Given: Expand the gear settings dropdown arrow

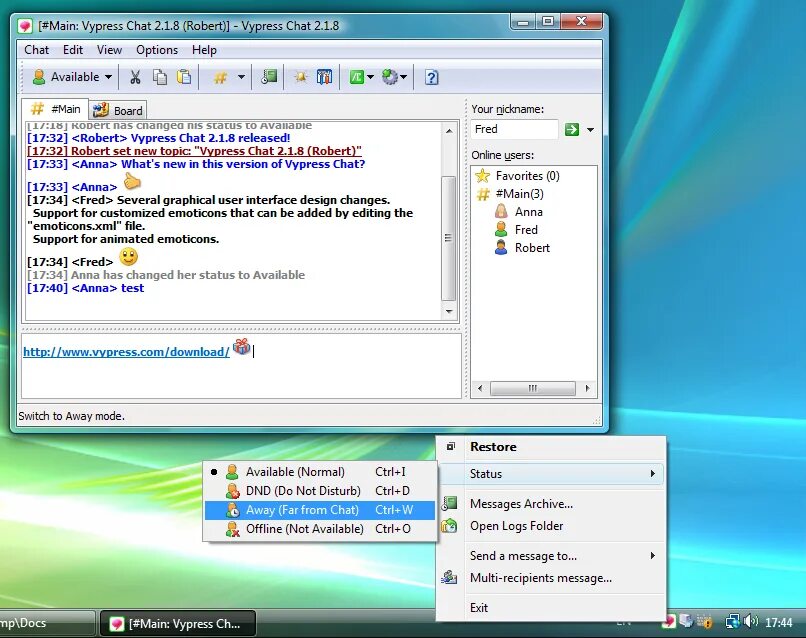Looking at the screenshot, I should click(x=404, y=77).
